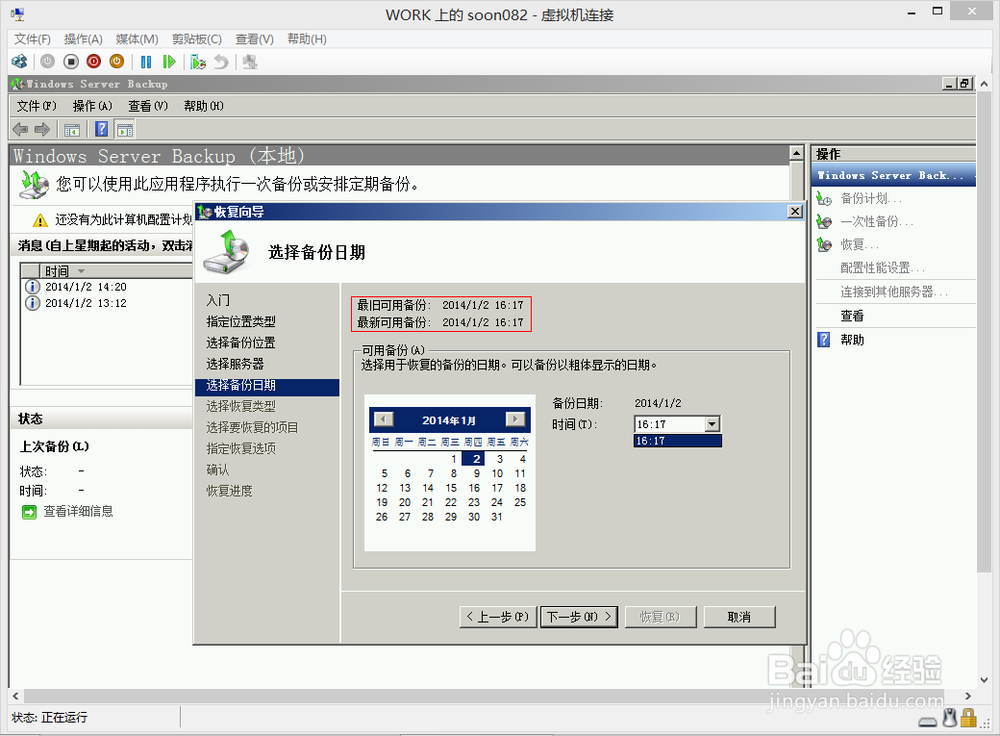Screen dimensions: 1000x736
Task: Go forward with the right arrow toolbar icon
Action: click(x=42, y=129)
